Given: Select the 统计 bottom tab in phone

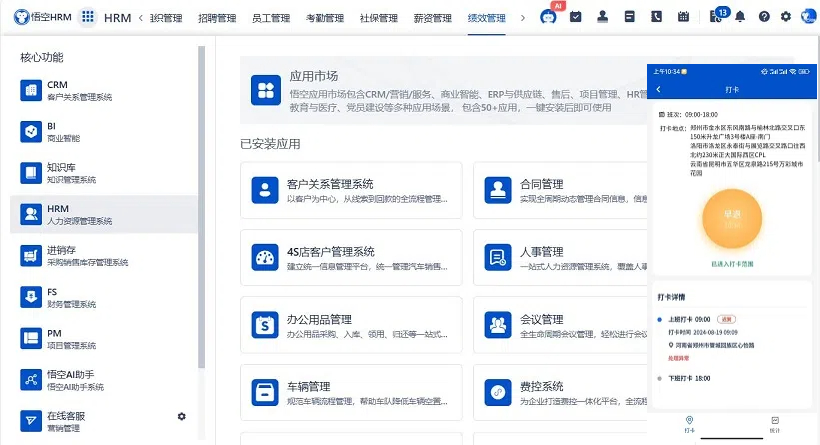Looking at the screenshot, I should 775,424.
